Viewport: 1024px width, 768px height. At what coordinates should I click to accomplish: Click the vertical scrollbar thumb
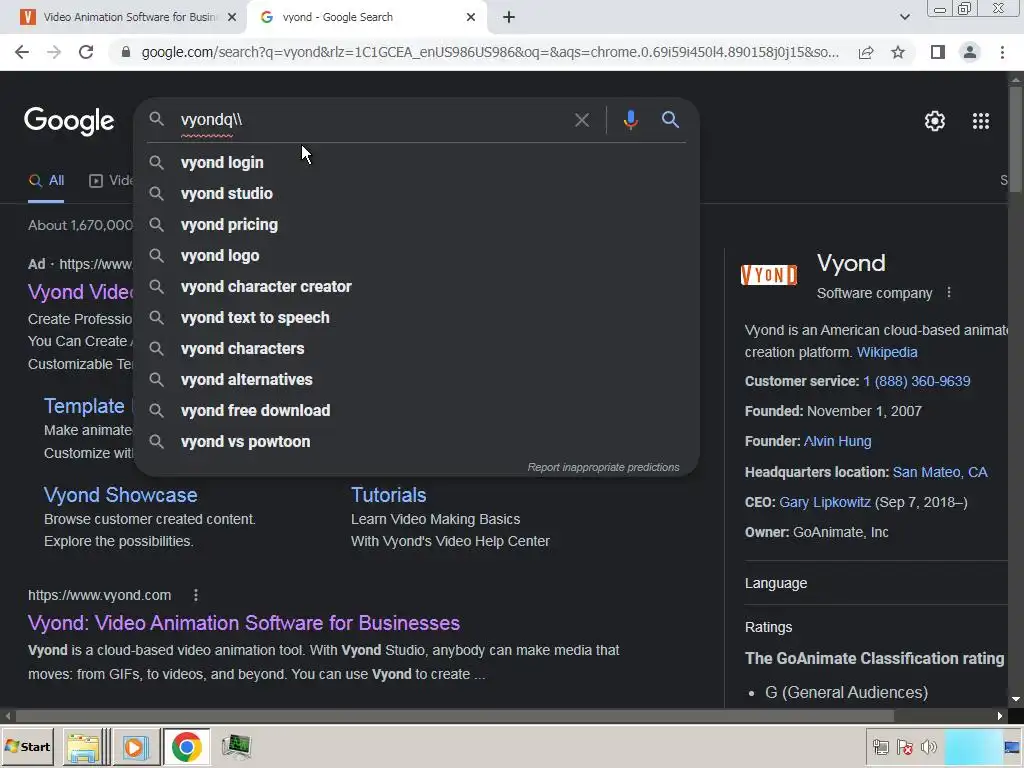pos(1016,138)
